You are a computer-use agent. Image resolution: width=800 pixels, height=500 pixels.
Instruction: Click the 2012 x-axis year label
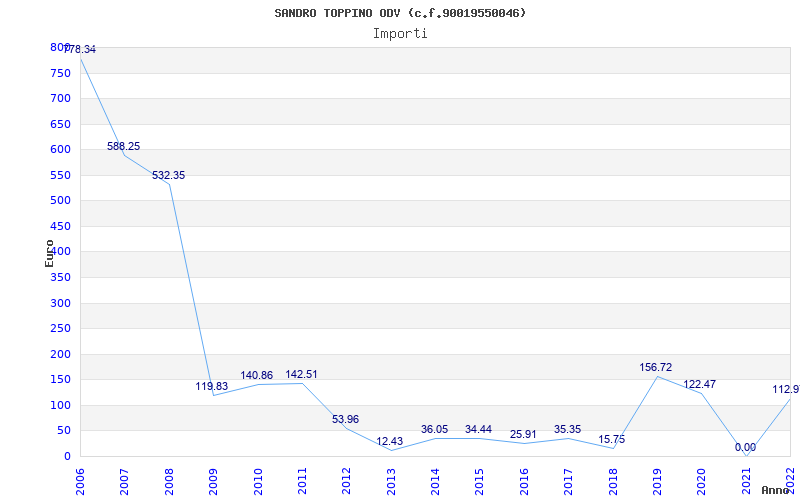tap(347, 482)
